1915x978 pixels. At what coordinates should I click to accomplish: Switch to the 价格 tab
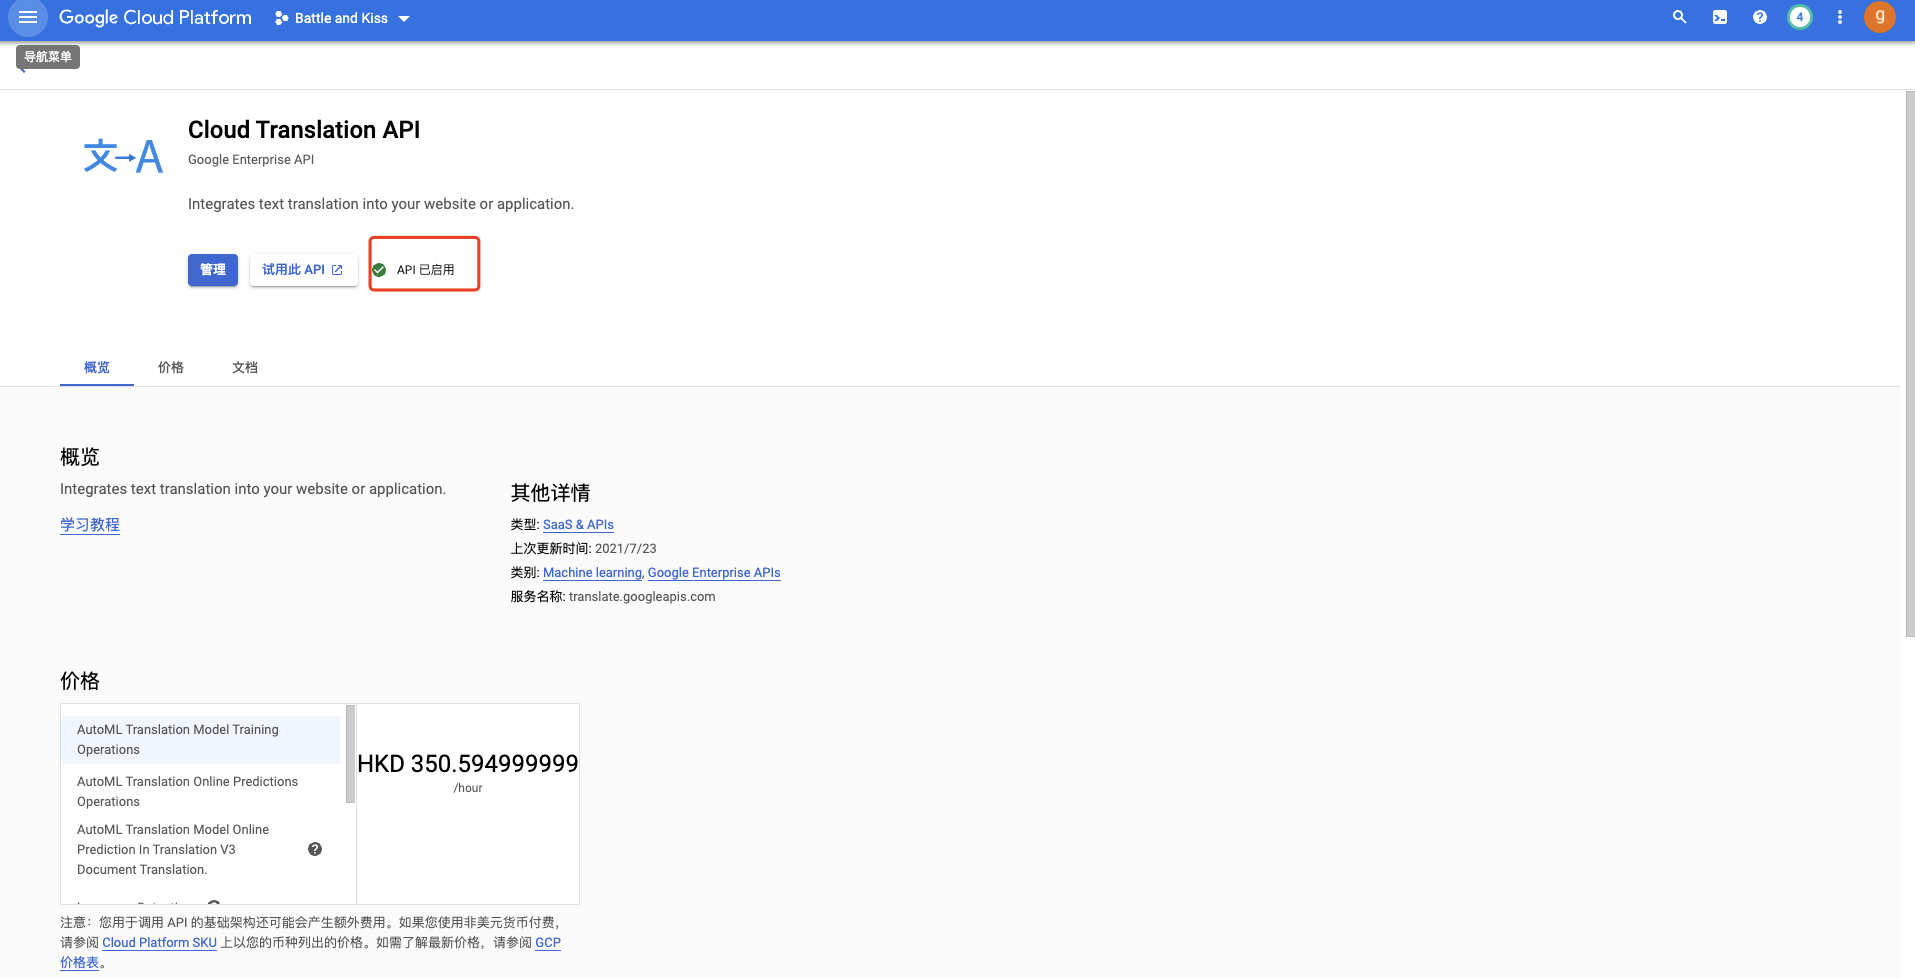pyautogui.click(x=171, y=368)
